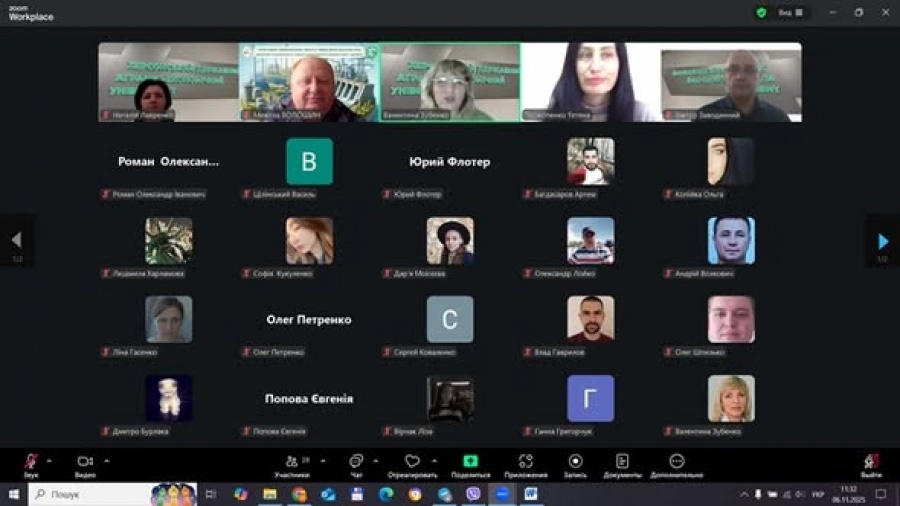Click the Leave meeting (Выйти) button
Image resolution: width=900 pixels, height=506 pixels.
click(871, 463)
